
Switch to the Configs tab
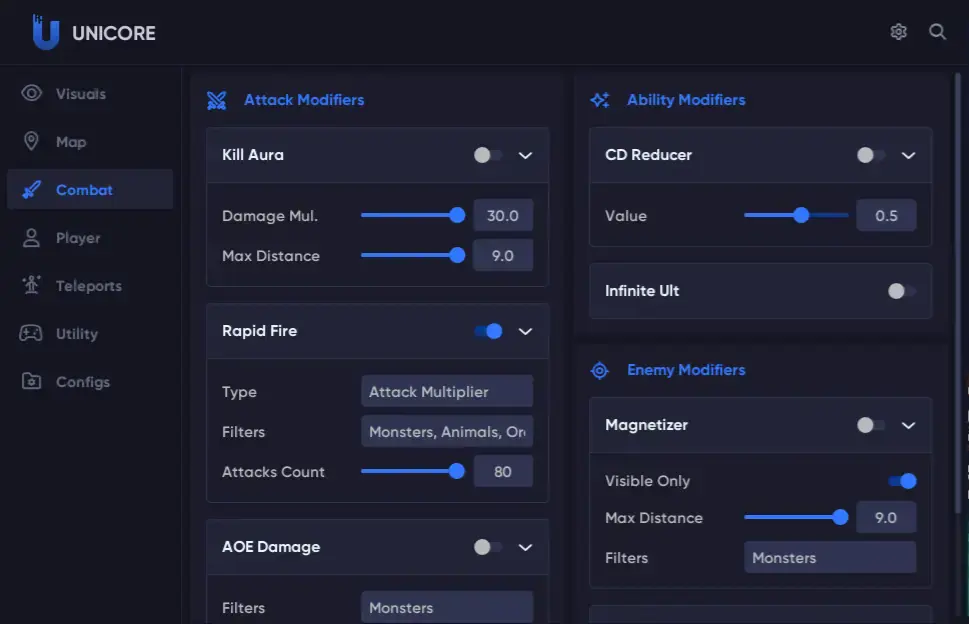[x=90, y=381]
